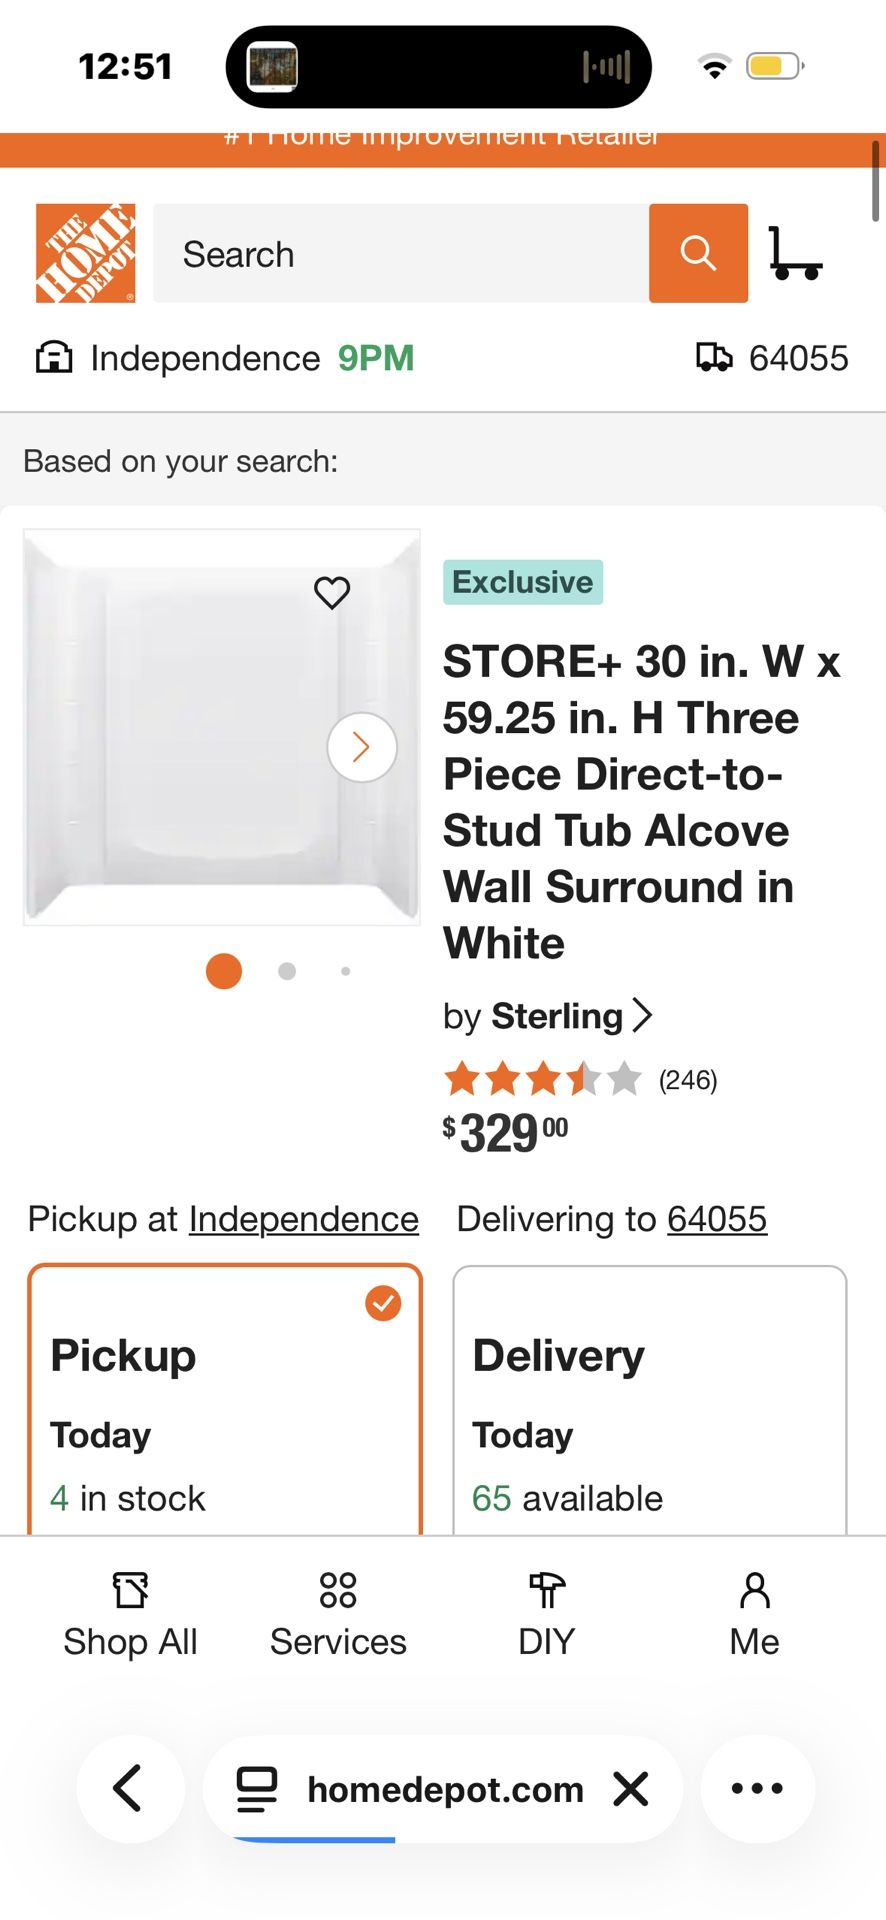Go to the Me account tab
The image size is (886, 1920).
click(754, 1614)
